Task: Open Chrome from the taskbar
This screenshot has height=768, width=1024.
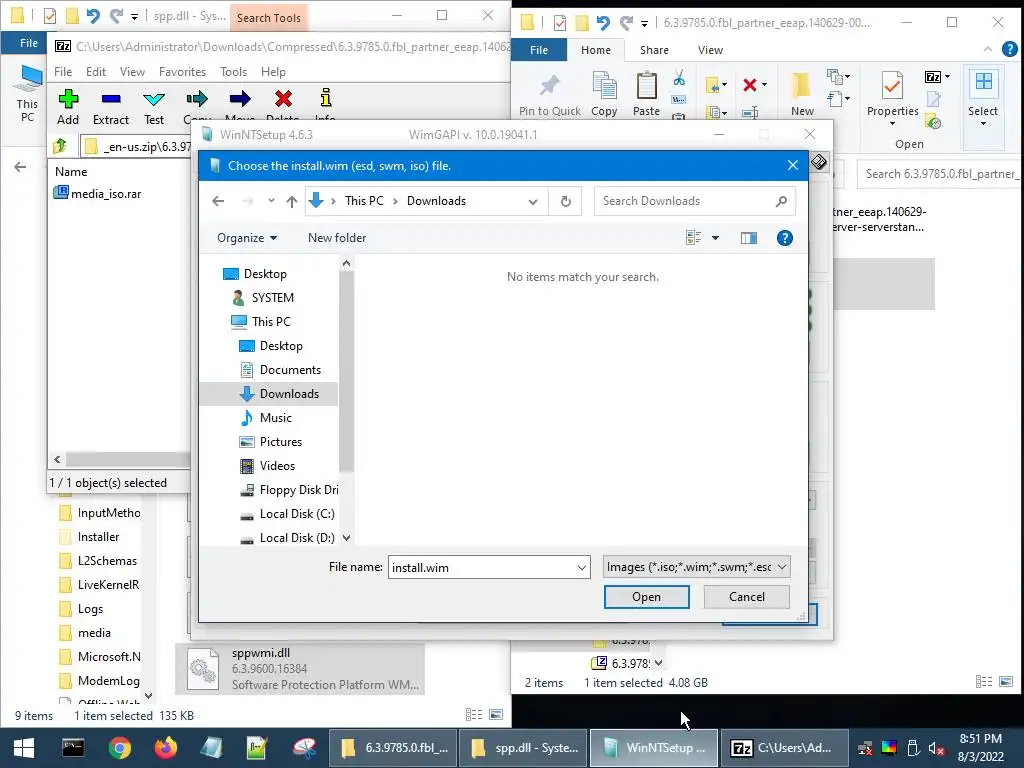Action: coord(120,748)
